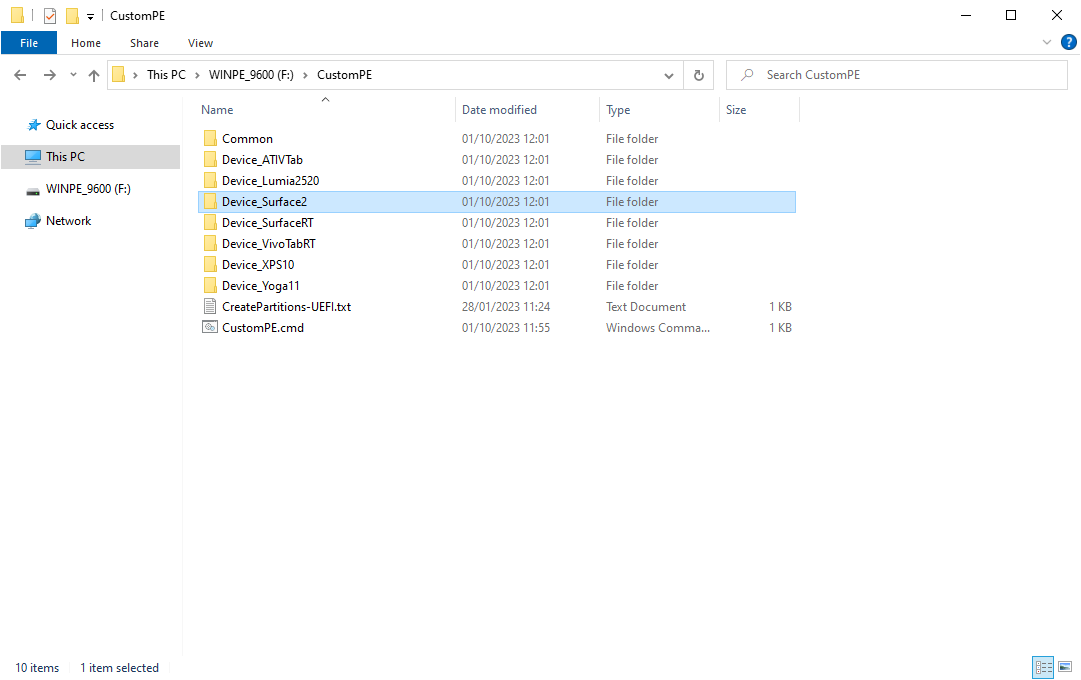Screen dimensions: 1081x680
Task: Go up one folder level
Action: [94, 75]
